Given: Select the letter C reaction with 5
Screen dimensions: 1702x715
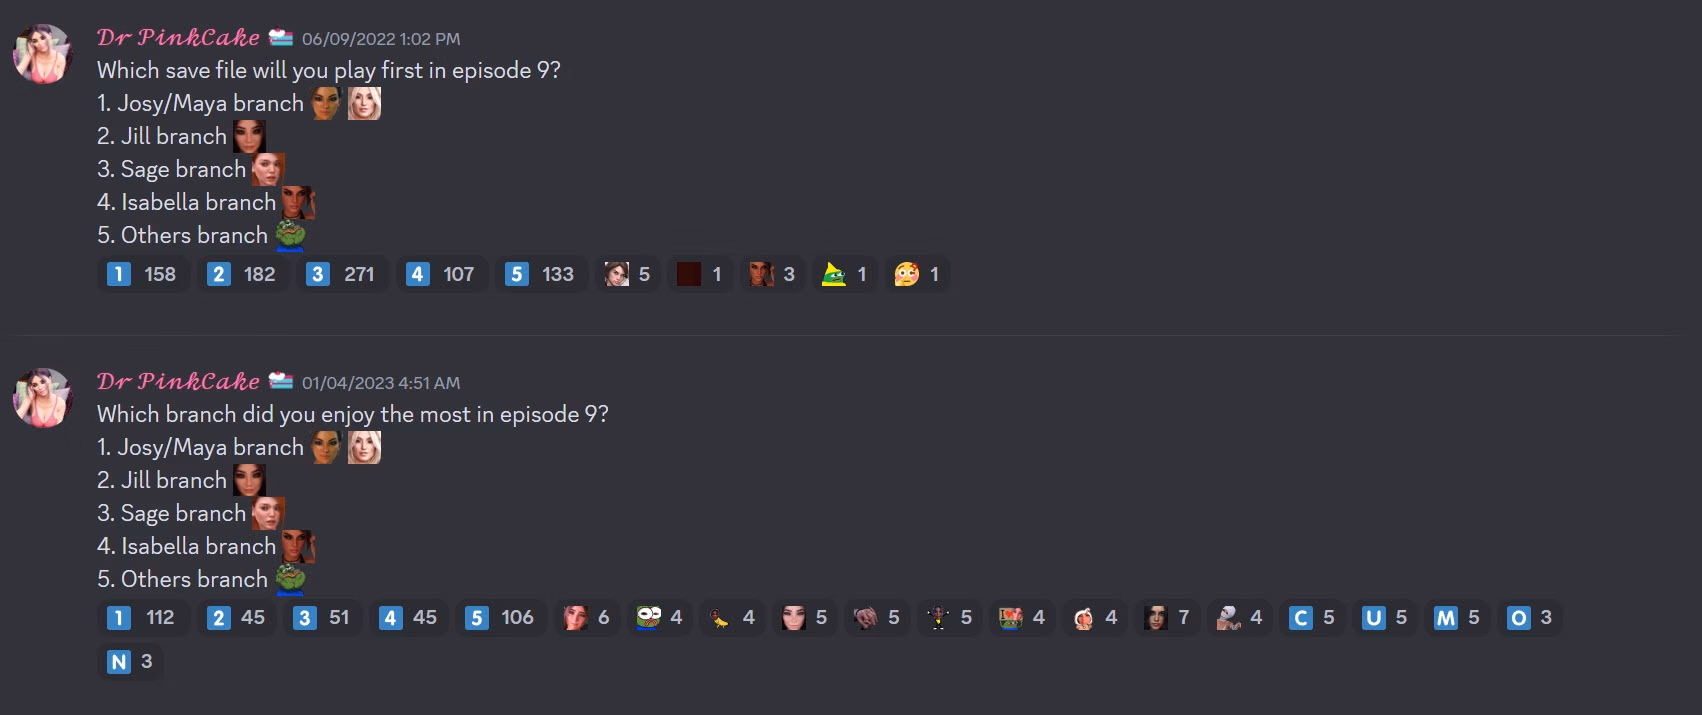Looking at the screenshot, I should click(x=1312, y=618).
